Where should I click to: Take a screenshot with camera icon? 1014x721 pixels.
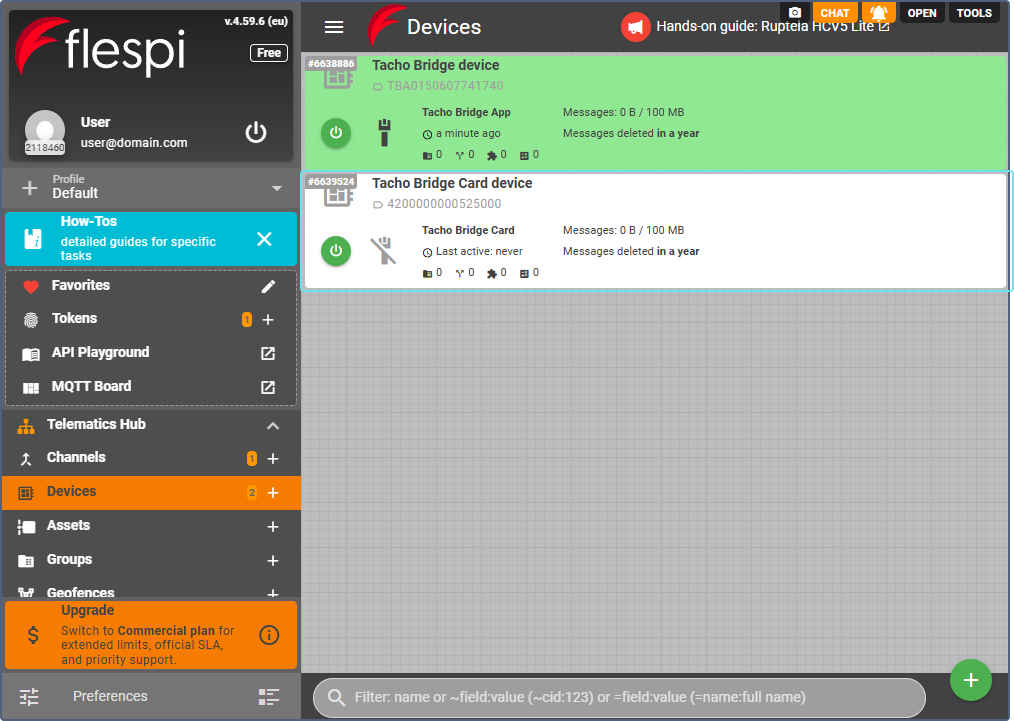pos(795,12)
